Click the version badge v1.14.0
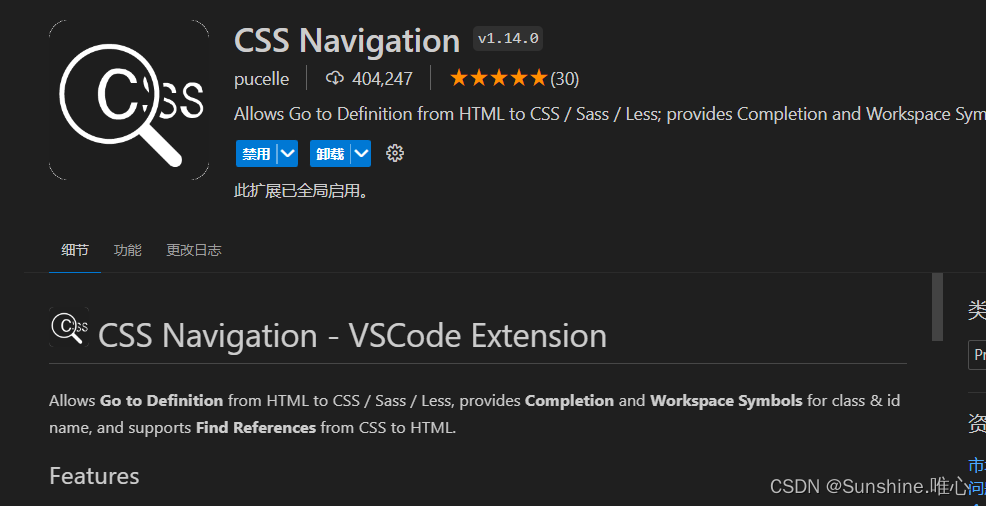 (x=508, y=39)
